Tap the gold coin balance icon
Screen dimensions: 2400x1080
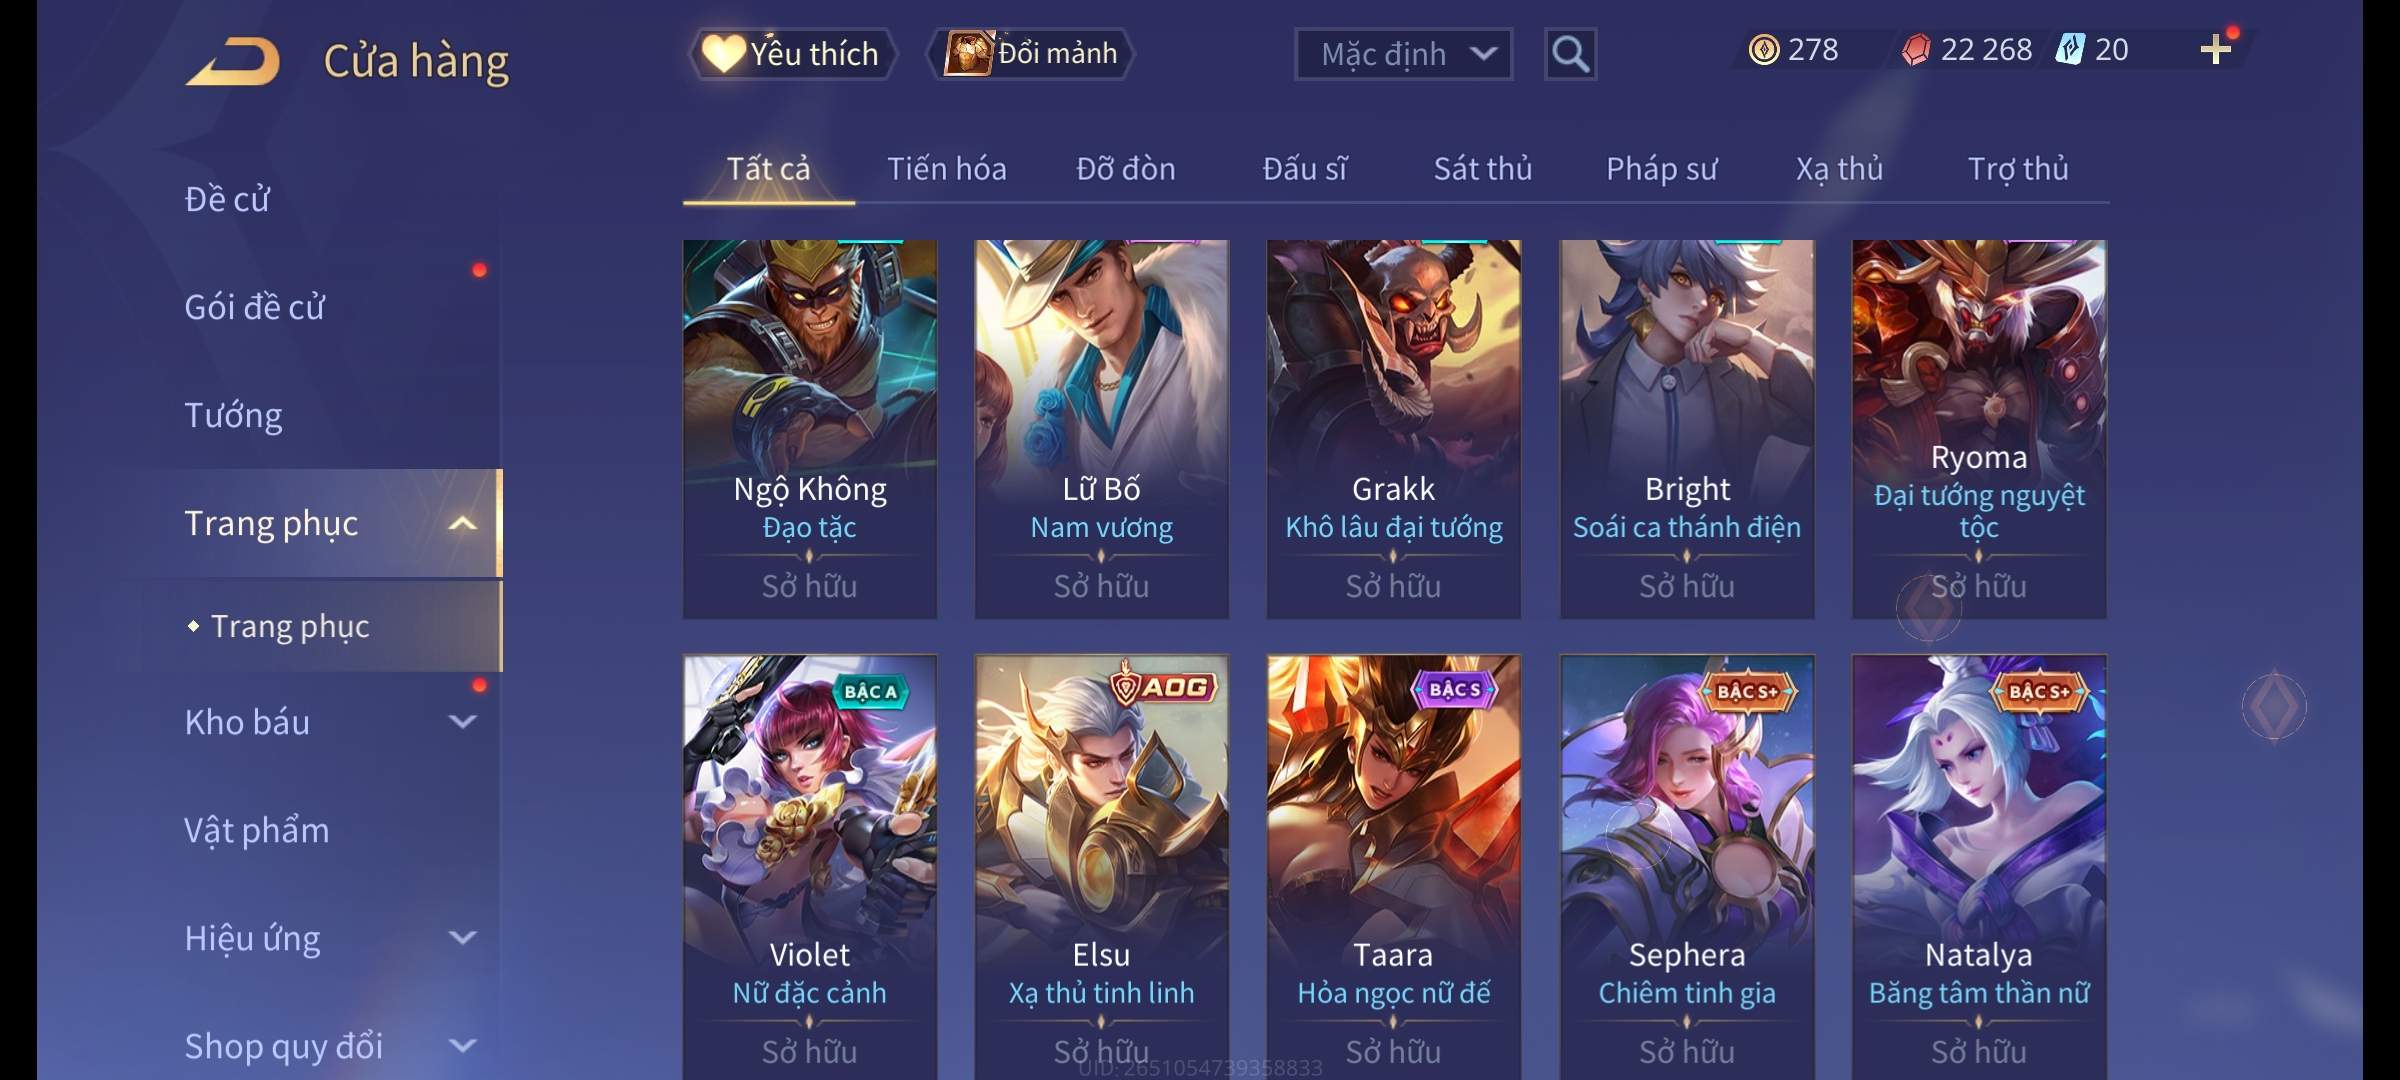click(1764, 50)
